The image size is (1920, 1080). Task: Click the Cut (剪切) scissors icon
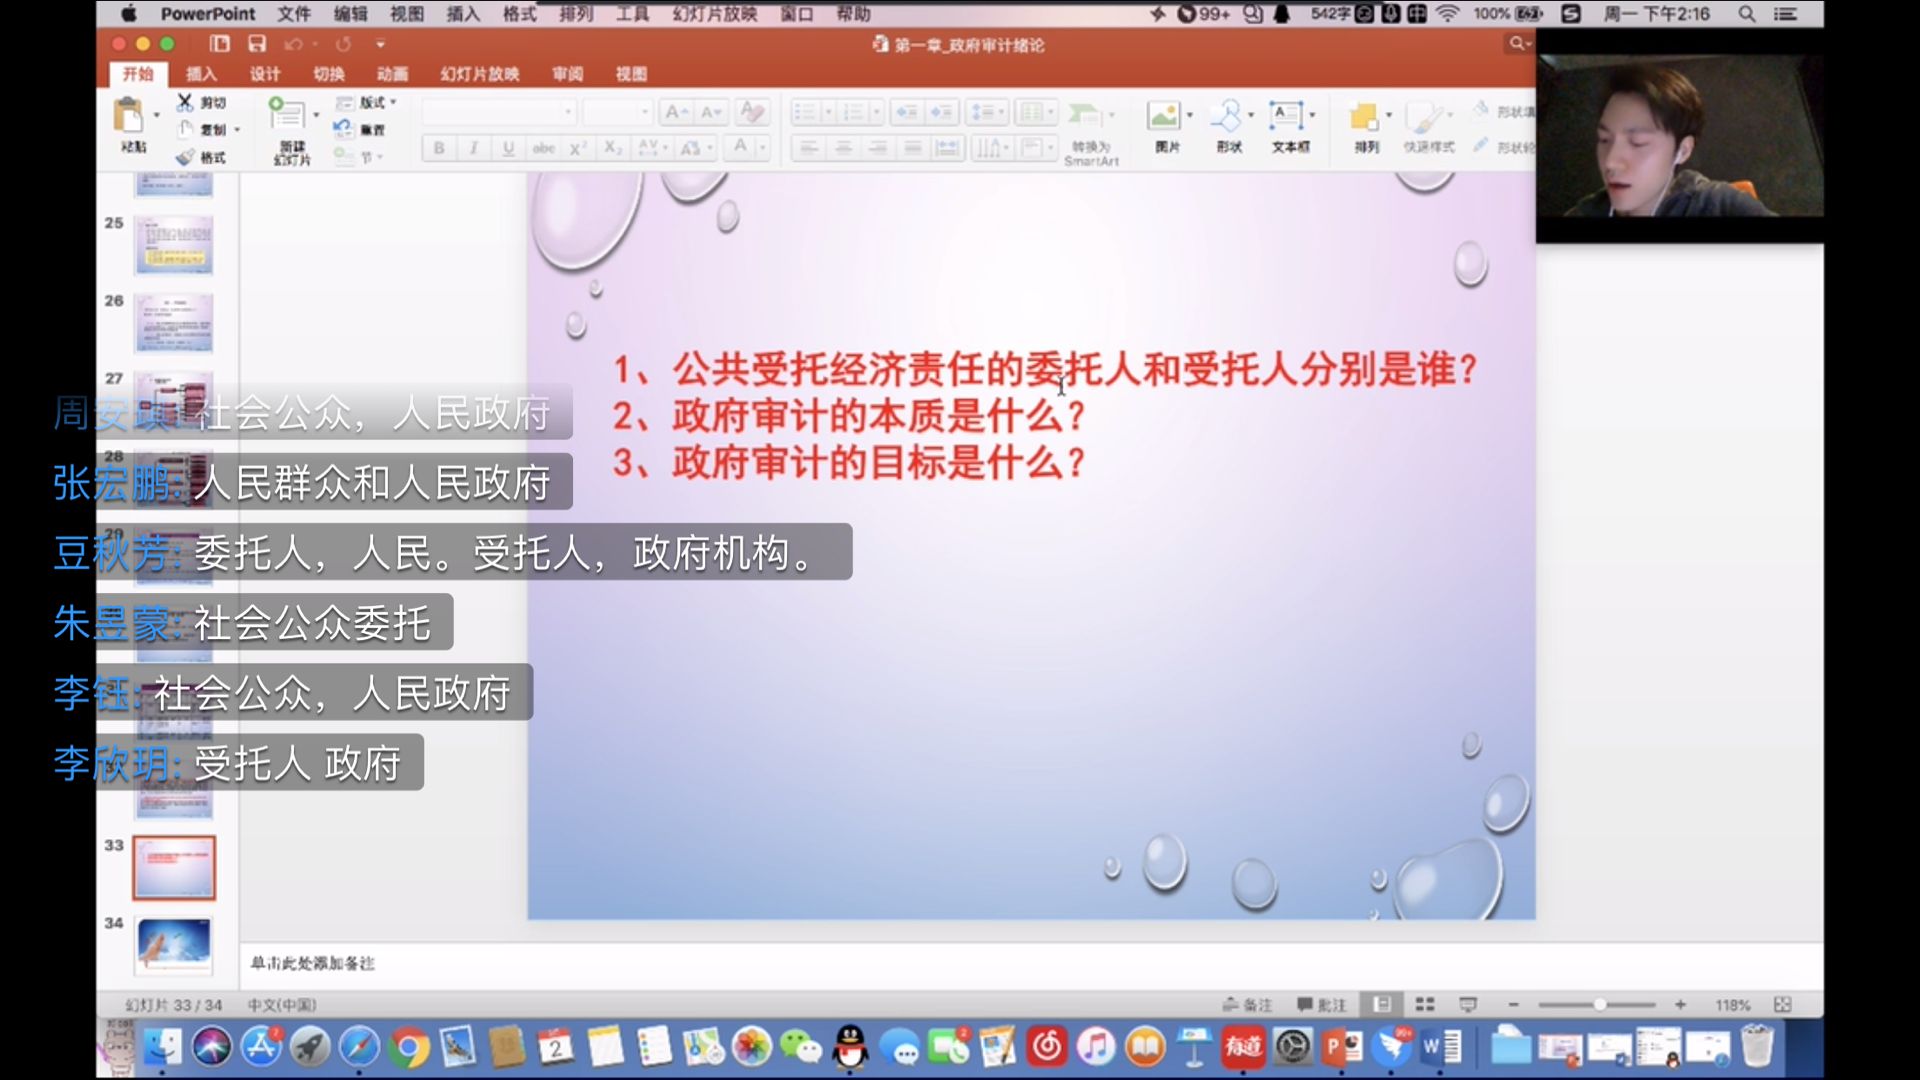185,102
